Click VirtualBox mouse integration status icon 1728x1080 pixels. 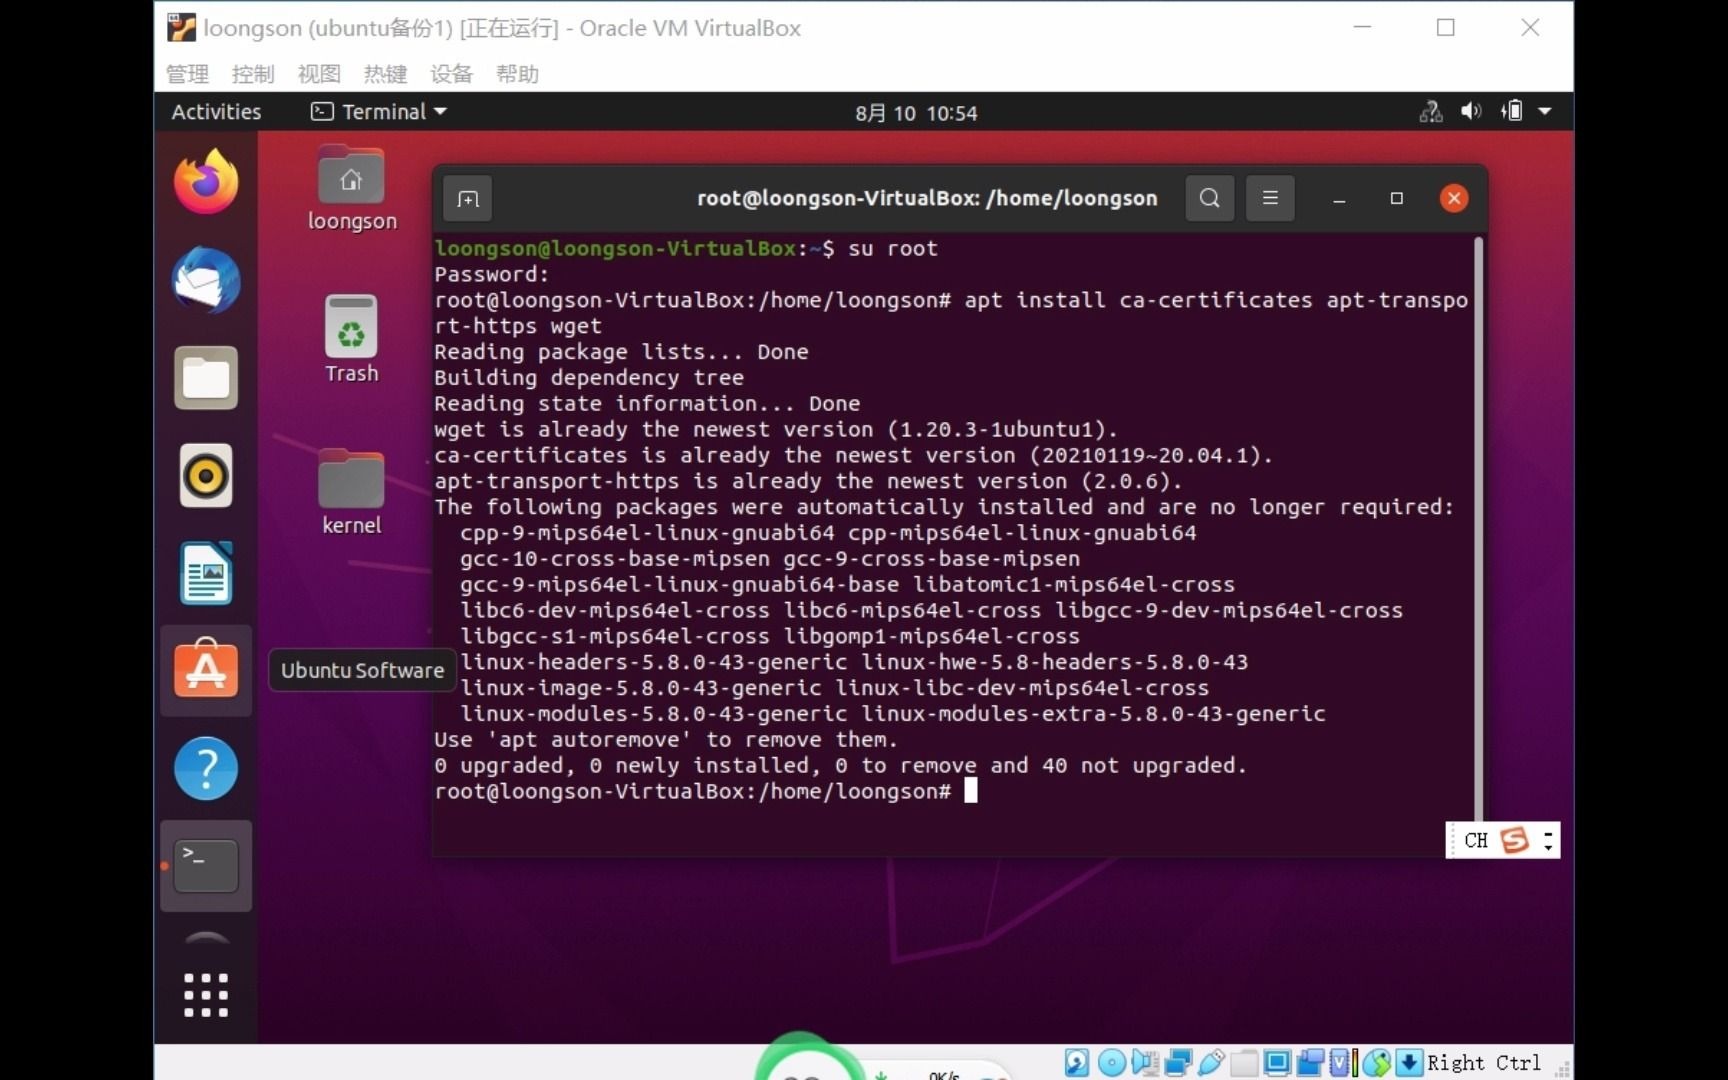click(1376, 1062)
